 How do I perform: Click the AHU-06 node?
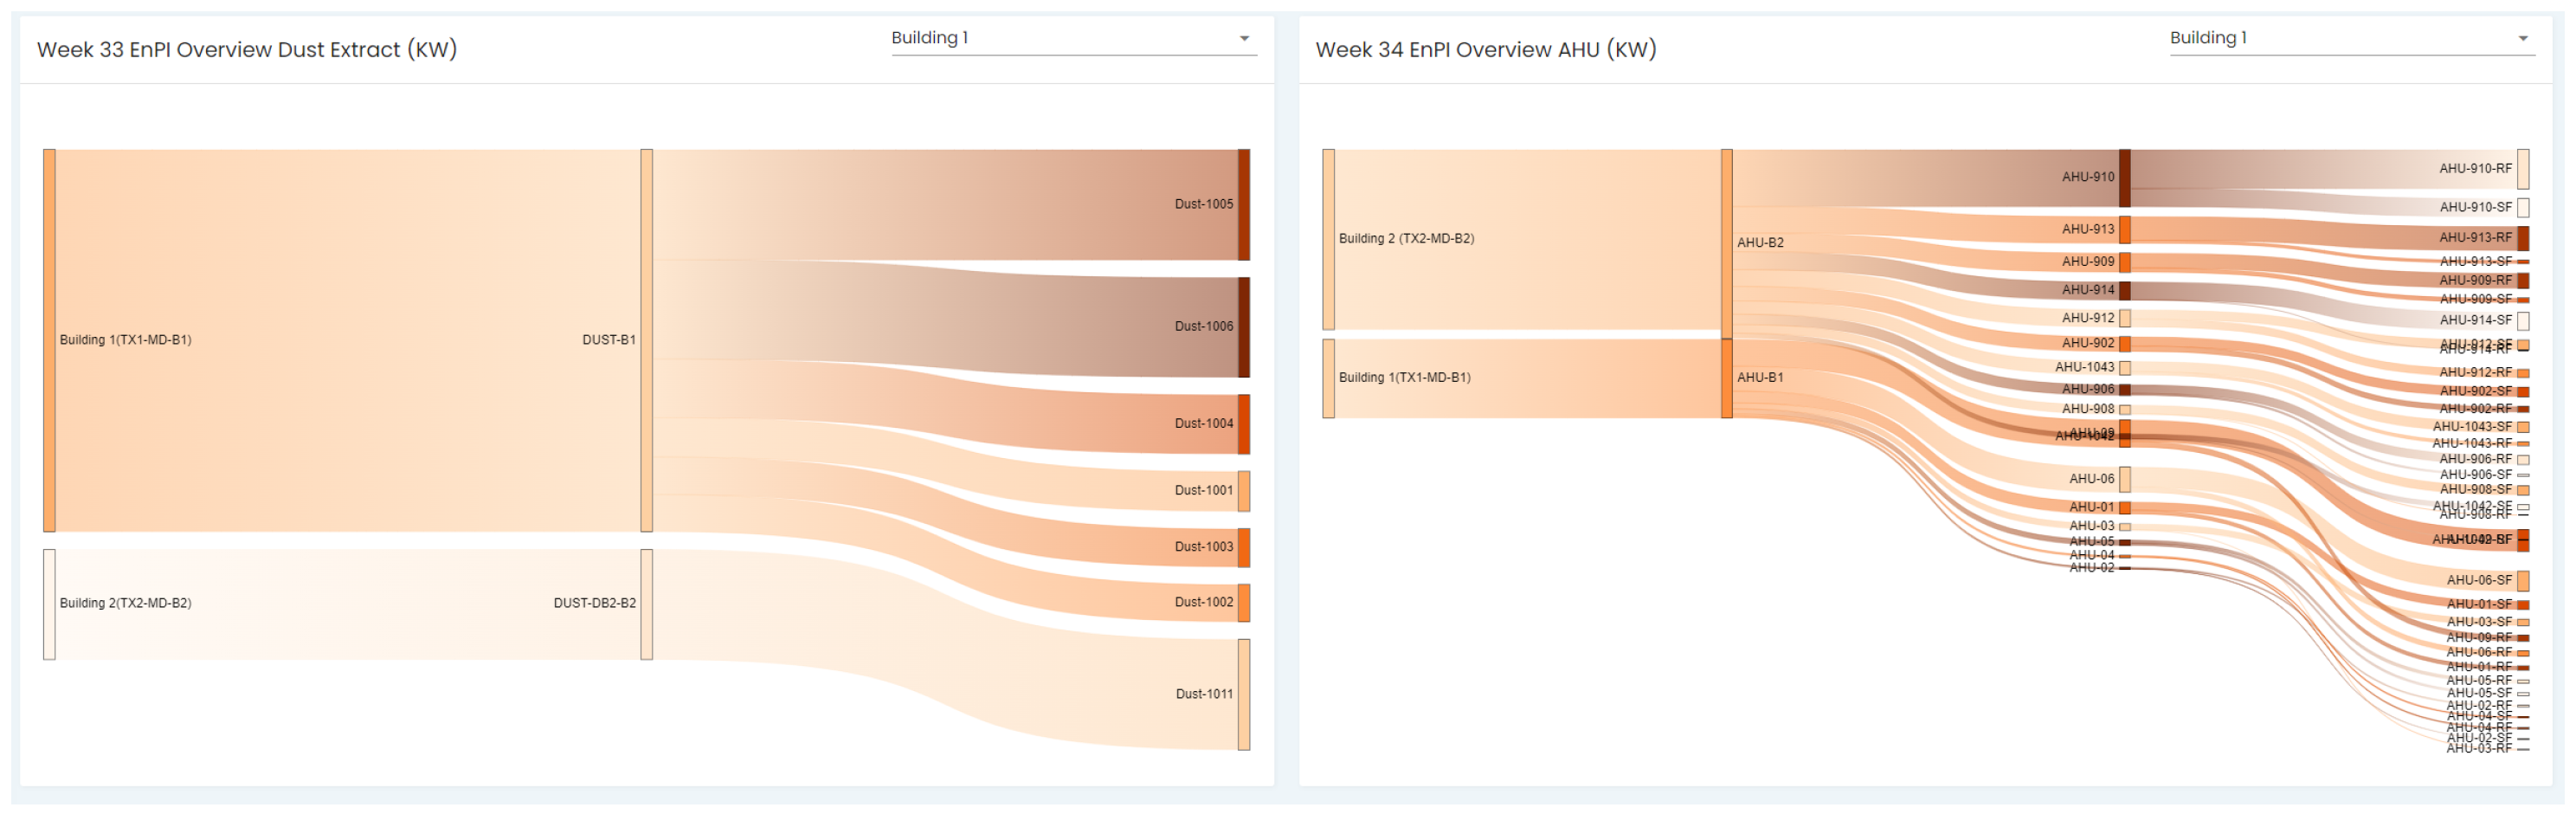(x=2125, y=479)
